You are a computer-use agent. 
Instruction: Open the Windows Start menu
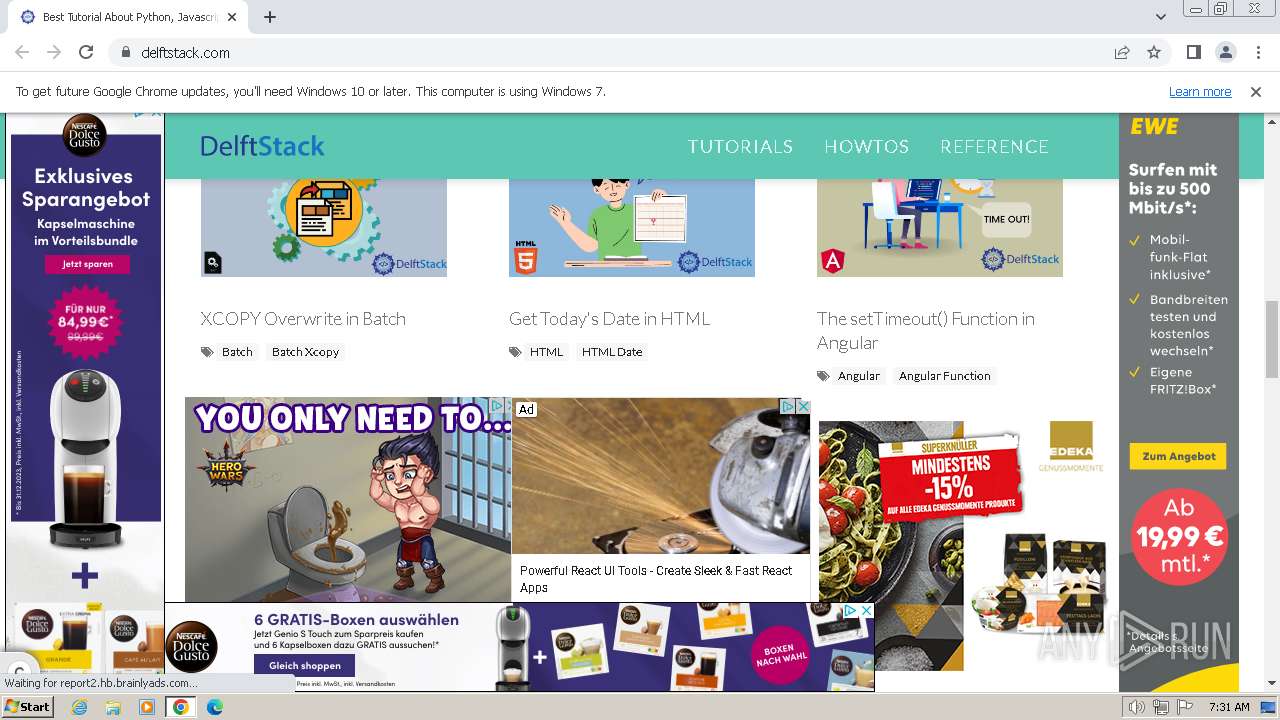click(28, 706)
